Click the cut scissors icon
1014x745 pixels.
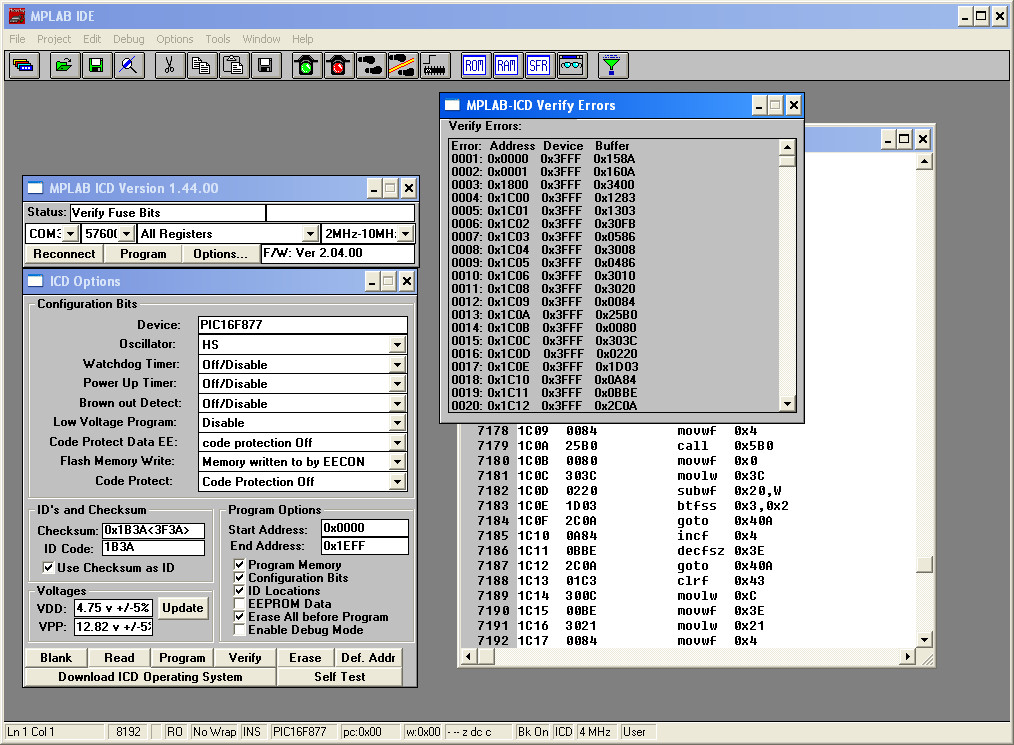pyautogui.click(x=169, y=65)
